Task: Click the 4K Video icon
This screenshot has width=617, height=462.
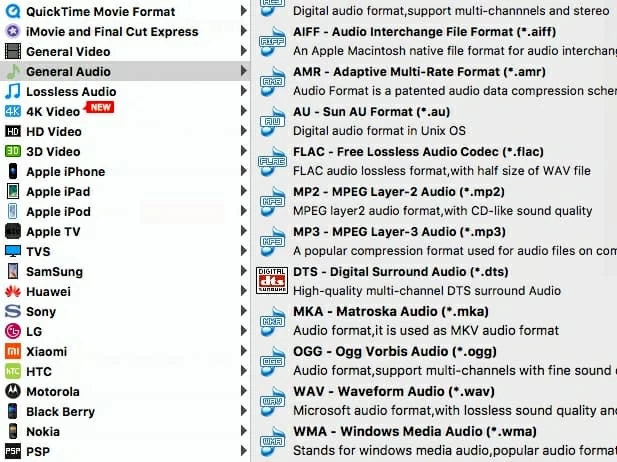Action: pos(13,112)
